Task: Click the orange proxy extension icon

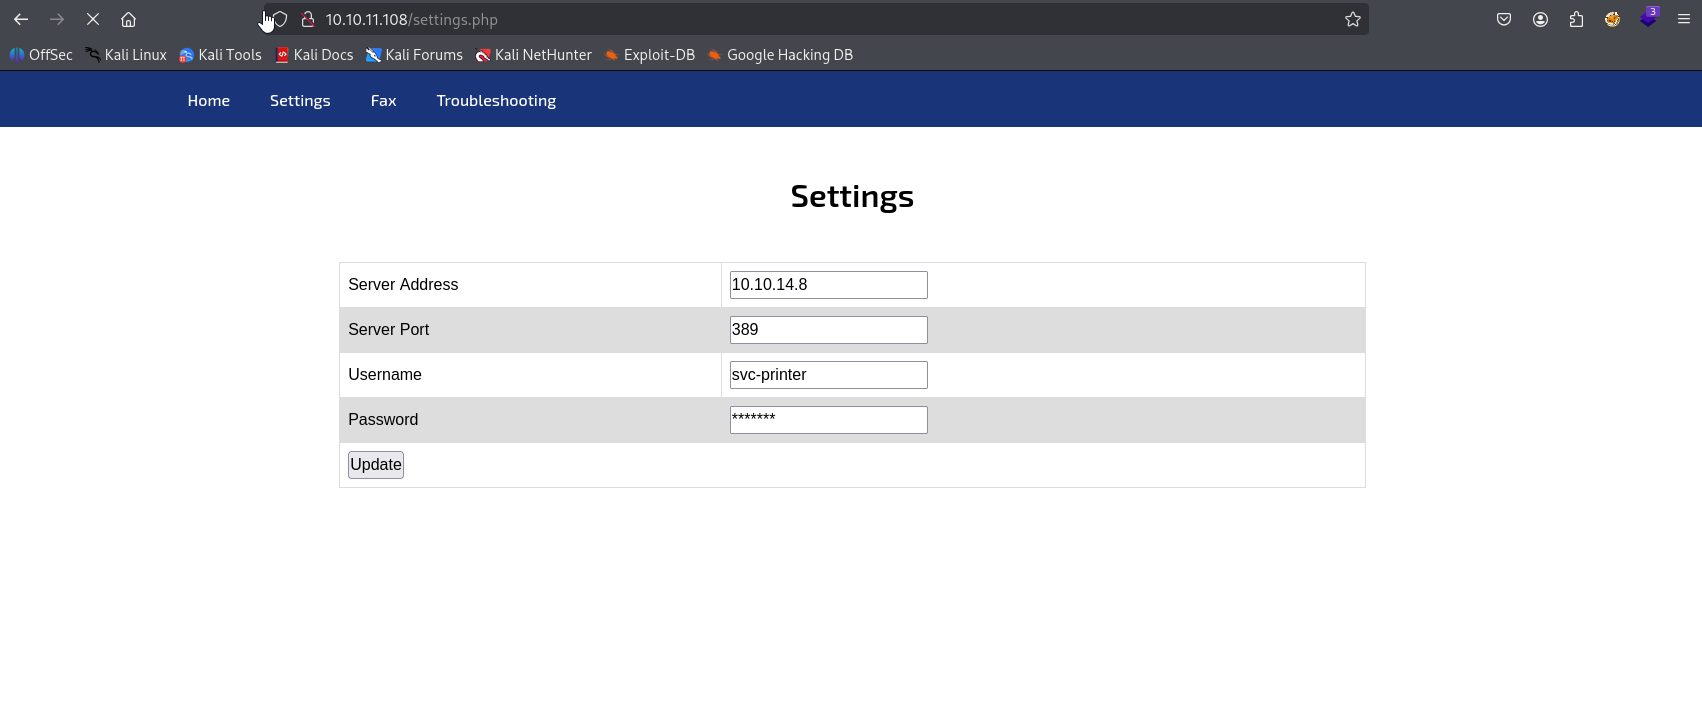Action: coord(1612,19)
